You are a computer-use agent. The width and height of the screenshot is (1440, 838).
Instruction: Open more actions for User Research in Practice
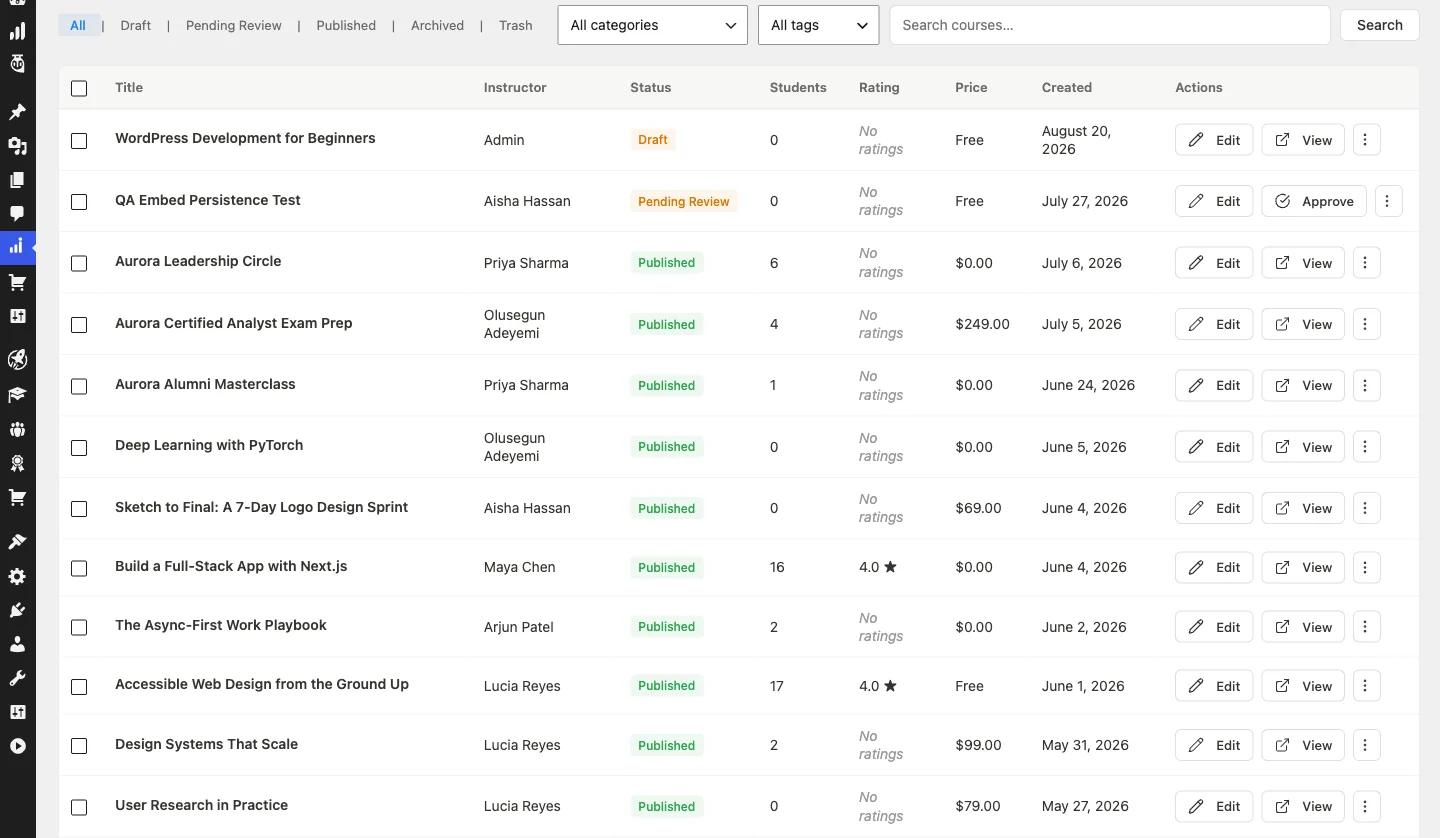coord(1366,806)
